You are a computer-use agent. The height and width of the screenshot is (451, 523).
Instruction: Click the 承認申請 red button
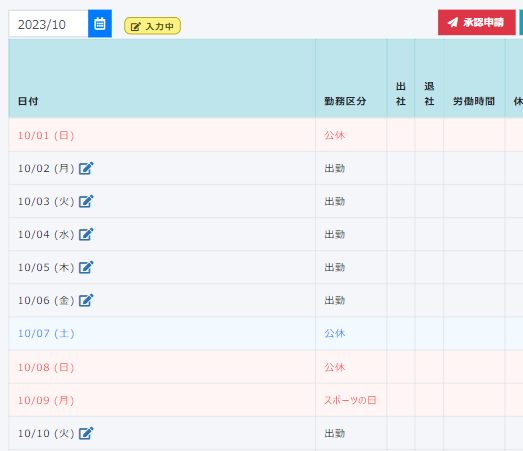click(x=477, y=22)
